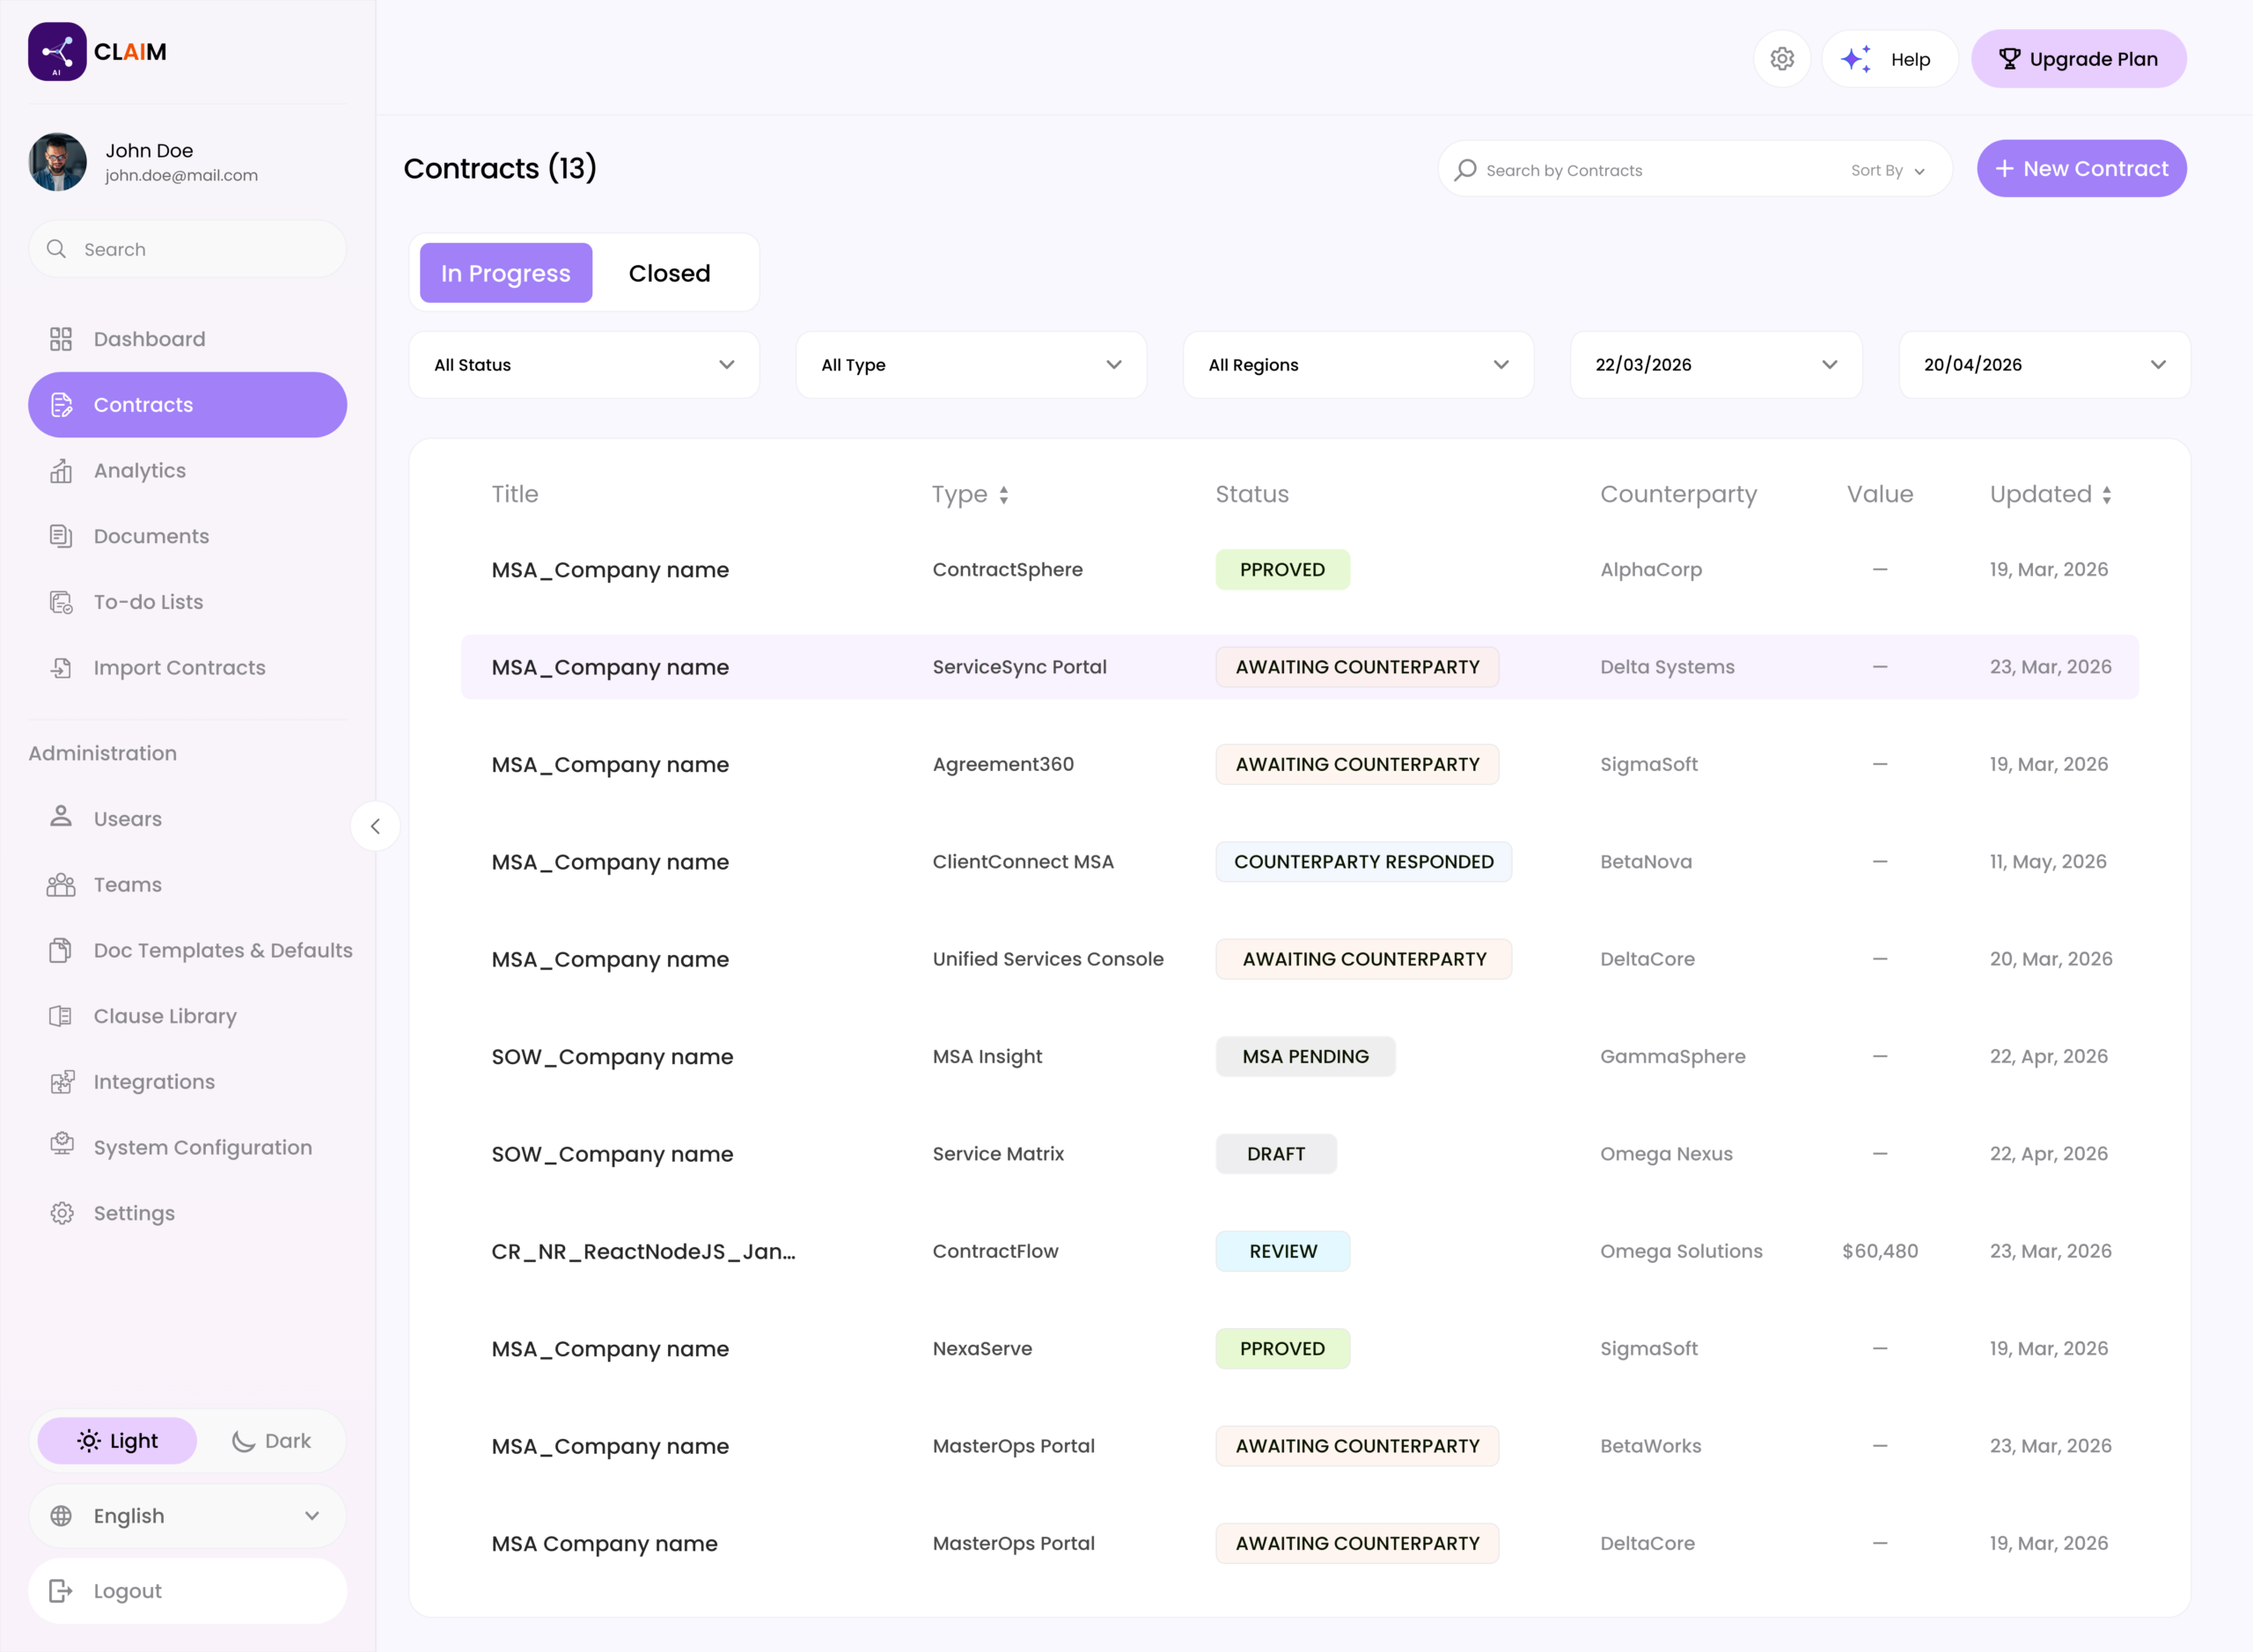This screenshot has width=2253, height=1652.
Task: Open the All Type filter dropdown
Action: [971, 365]
